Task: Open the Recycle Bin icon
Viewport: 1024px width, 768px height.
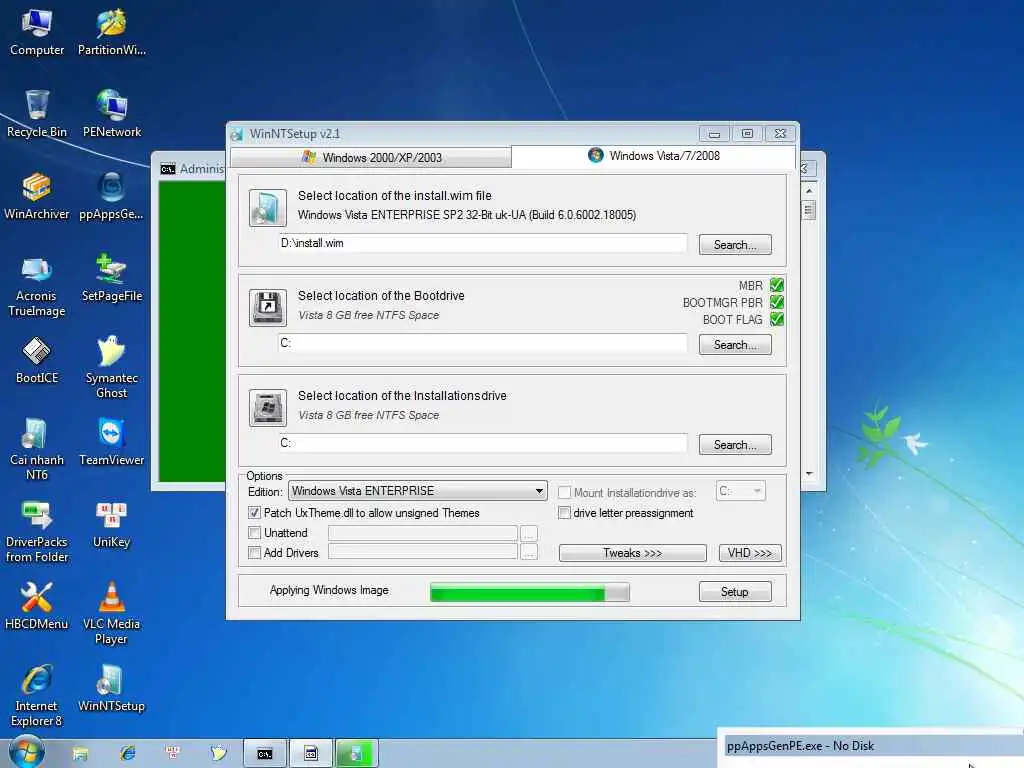Action: pos(37,114)
